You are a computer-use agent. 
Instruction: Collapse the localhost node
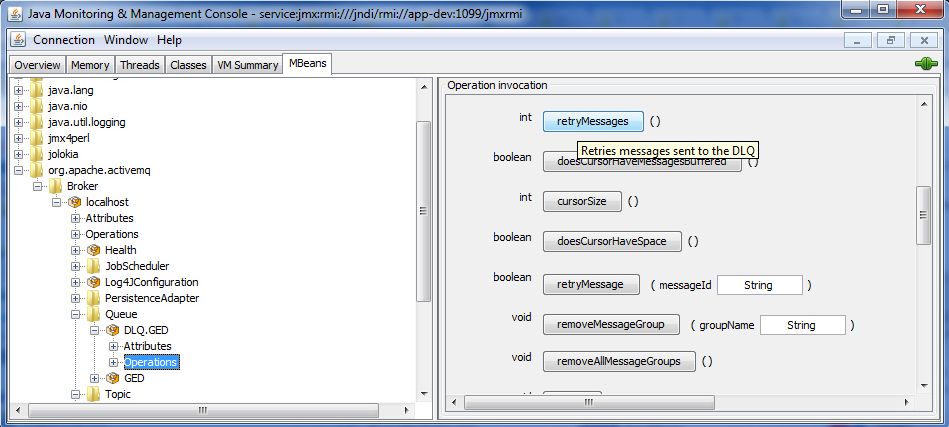pos(57,202)
